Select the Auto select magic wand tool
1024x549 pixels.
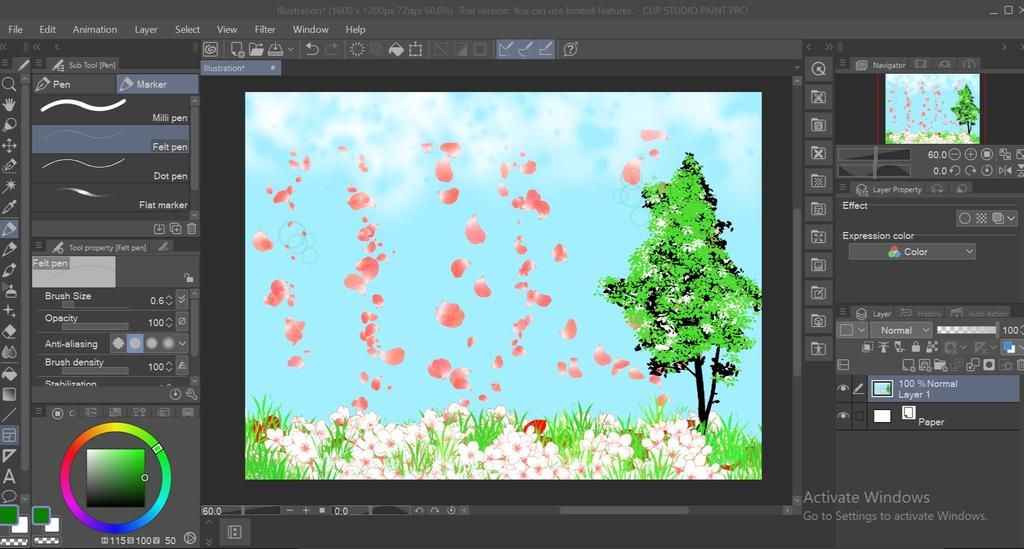click(x=9, y=187)
